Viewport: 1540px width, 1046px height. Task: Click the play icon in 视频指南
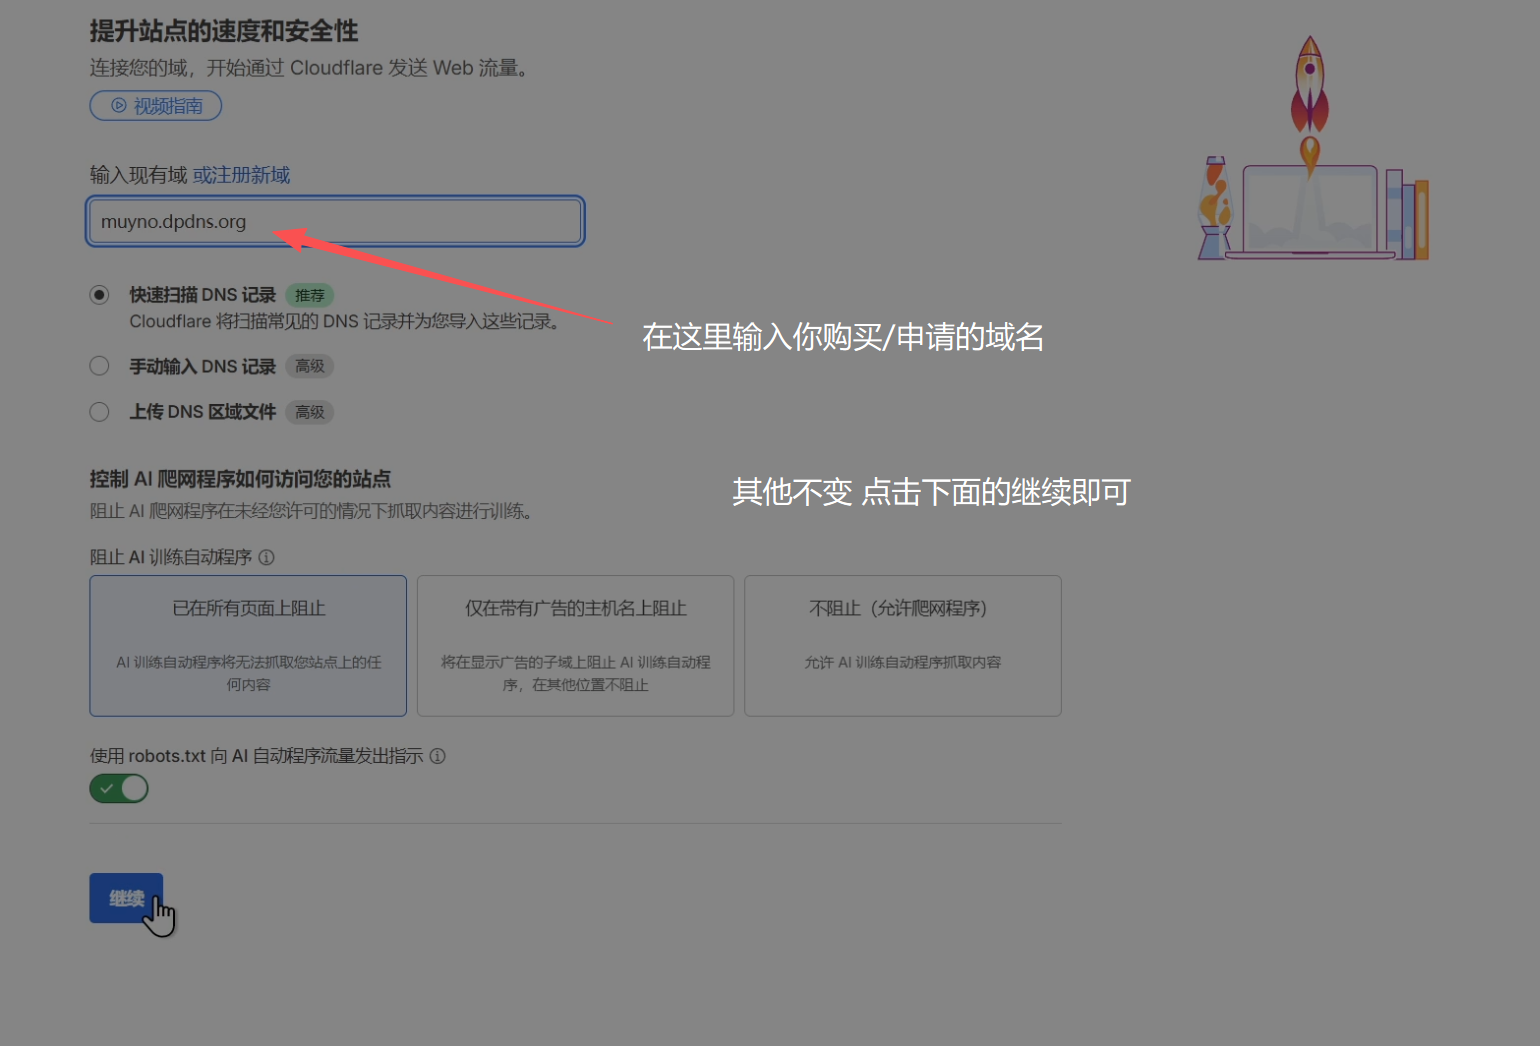119,106
